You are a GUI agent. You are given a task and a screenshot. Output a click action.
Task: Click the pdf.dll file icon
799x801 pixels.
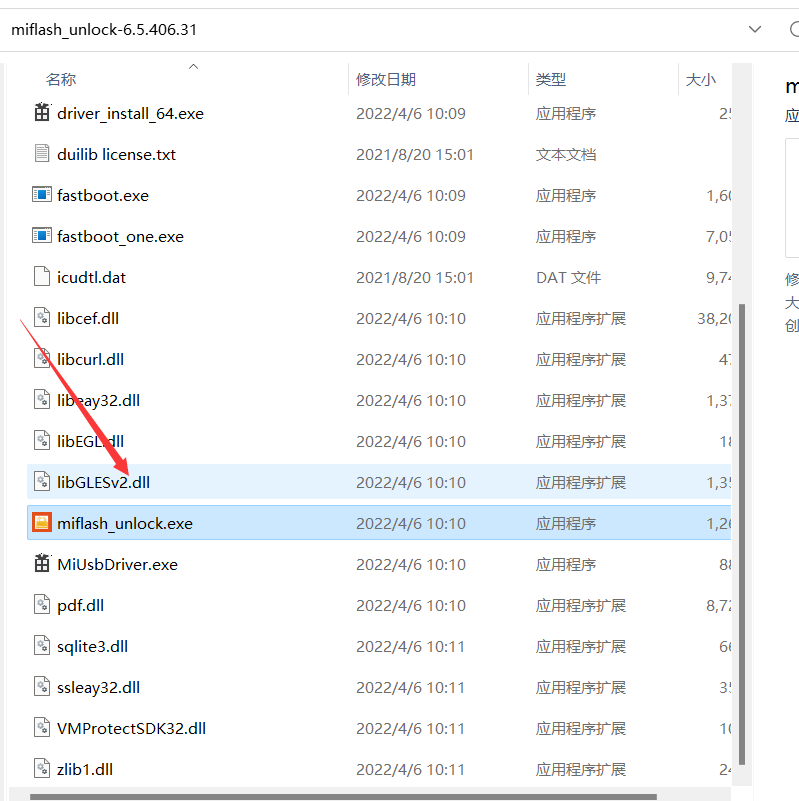(x=42, y=604)
